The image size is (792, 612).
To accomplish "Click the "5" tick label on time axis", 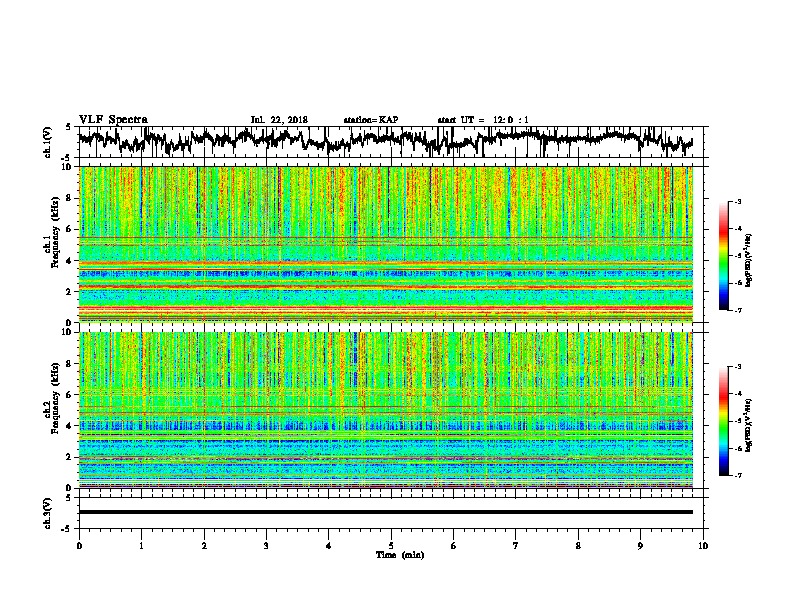I will [391, 546].
